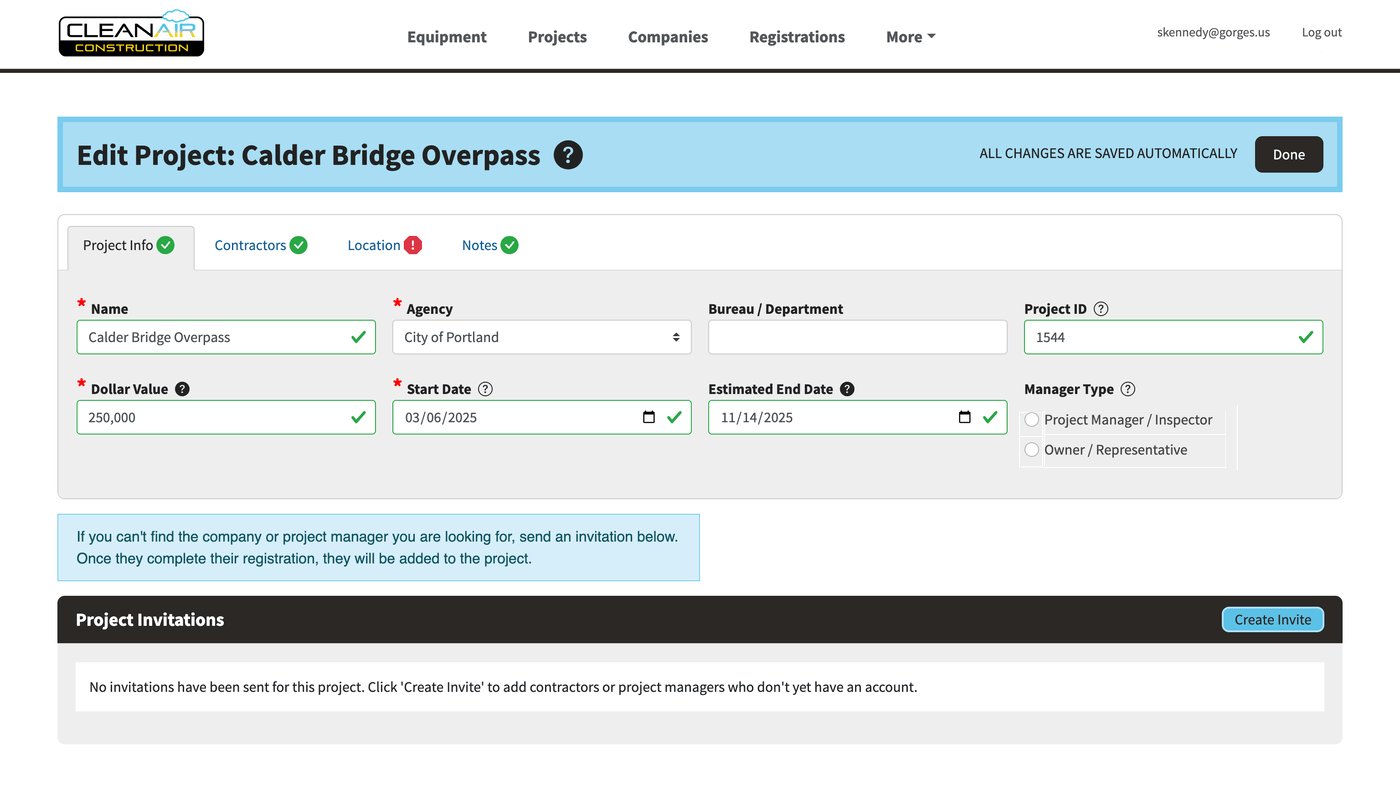1400x788 pixels.
Task: Switch to the Contractors tab
Action: tap(261, 245)
